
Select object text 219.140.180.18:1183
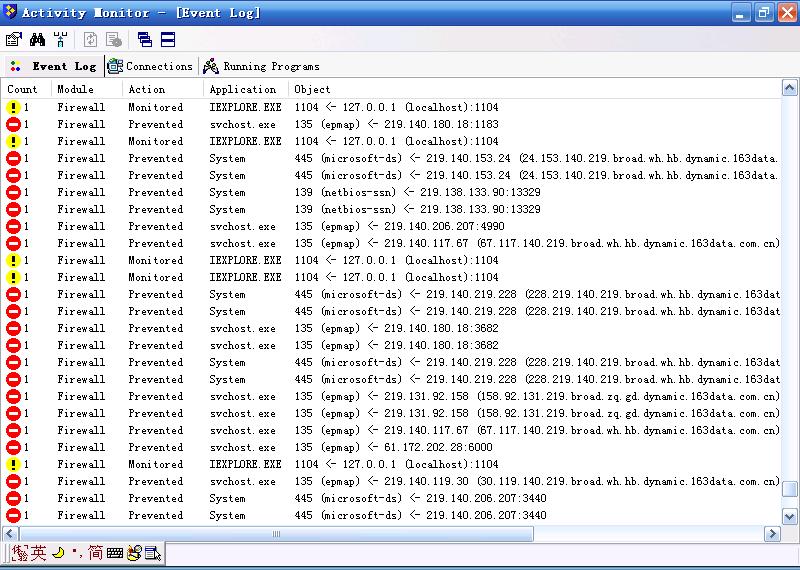396,124
